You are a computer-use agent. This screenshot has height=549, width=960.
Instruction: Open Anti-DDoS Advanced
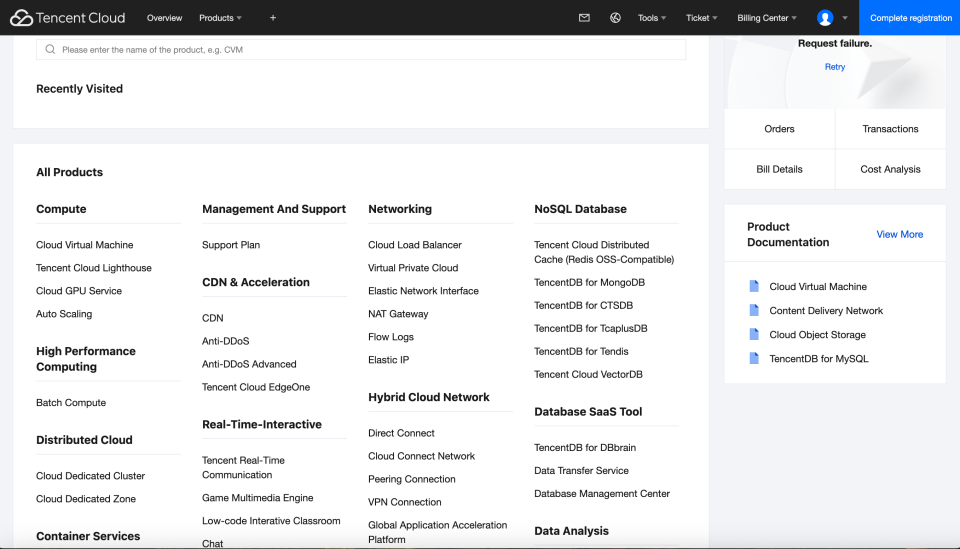[x=249, y=364]
